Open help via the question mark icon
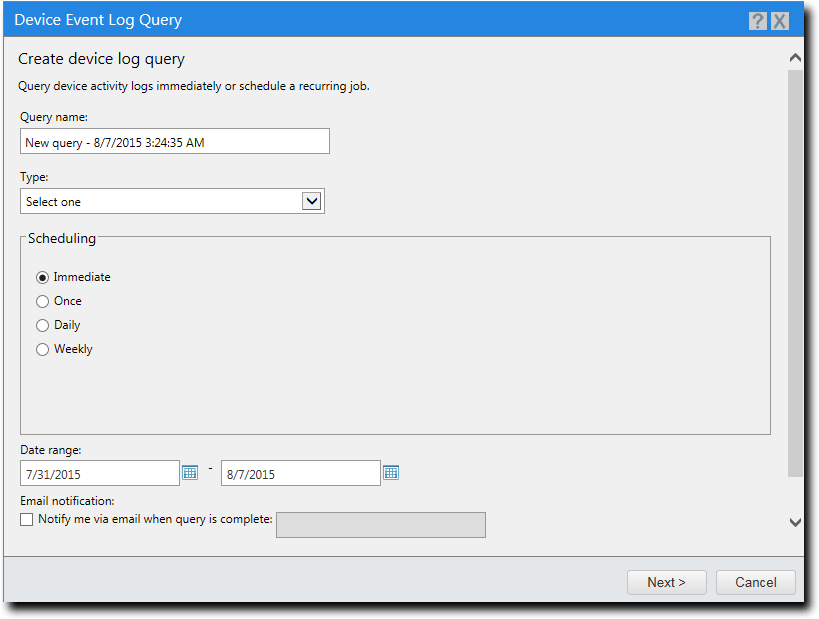 (757, 20)
